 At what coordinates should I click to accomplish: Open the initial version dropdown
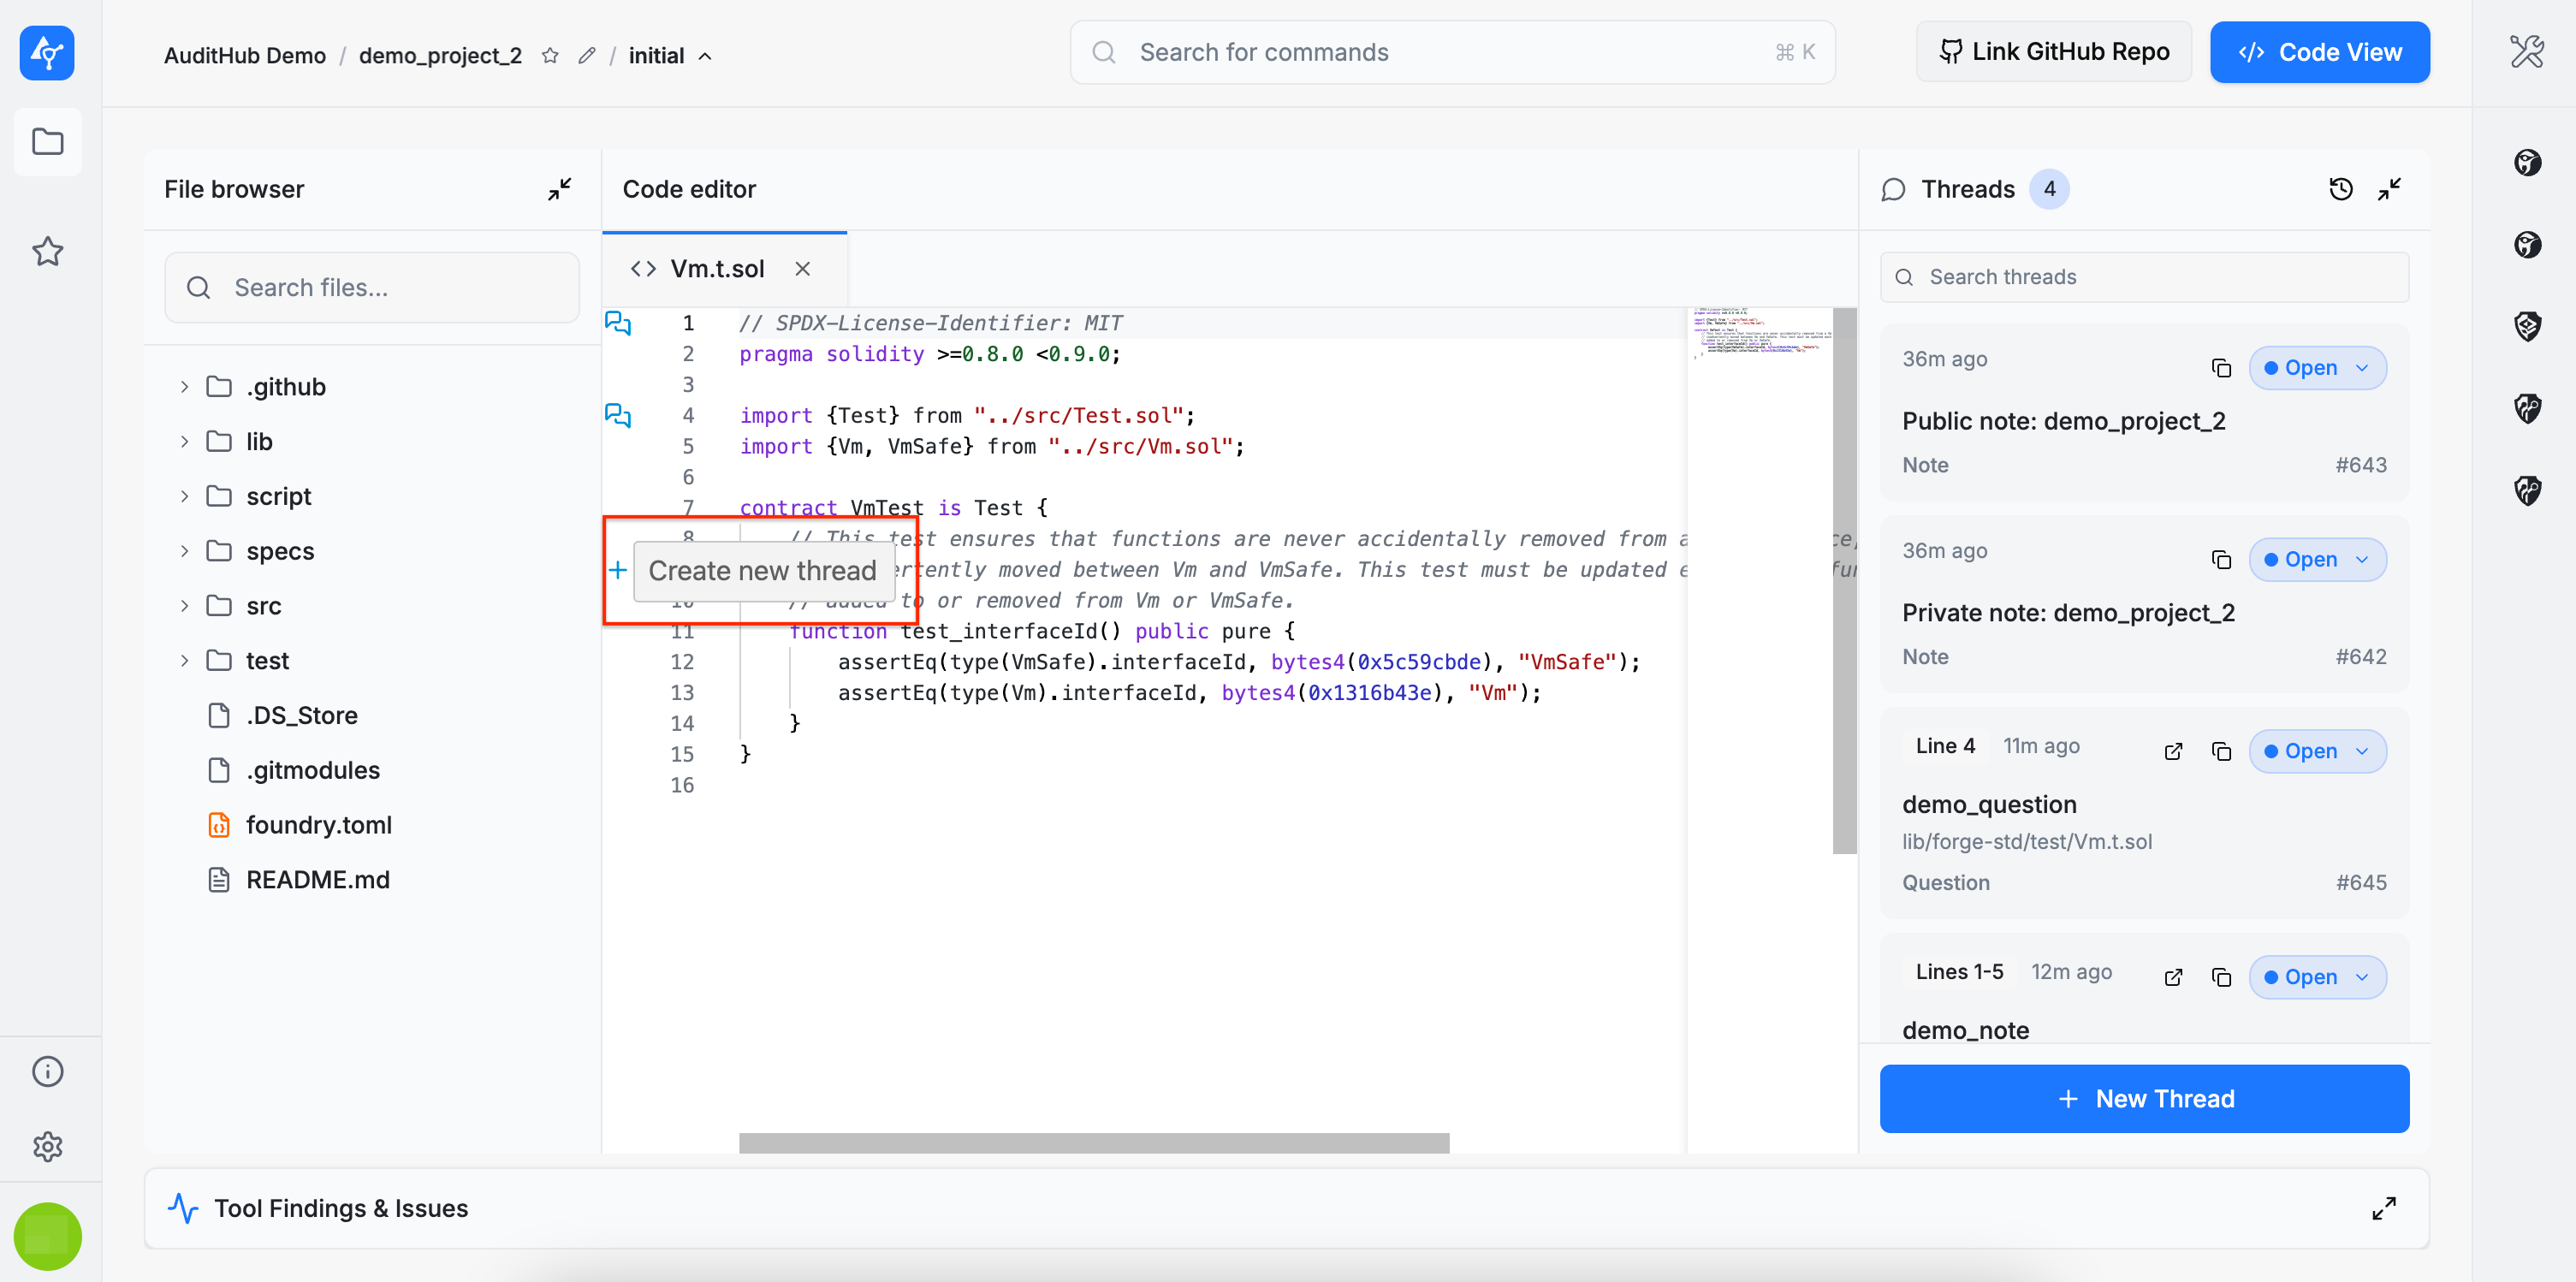click(x=670, y=56)
